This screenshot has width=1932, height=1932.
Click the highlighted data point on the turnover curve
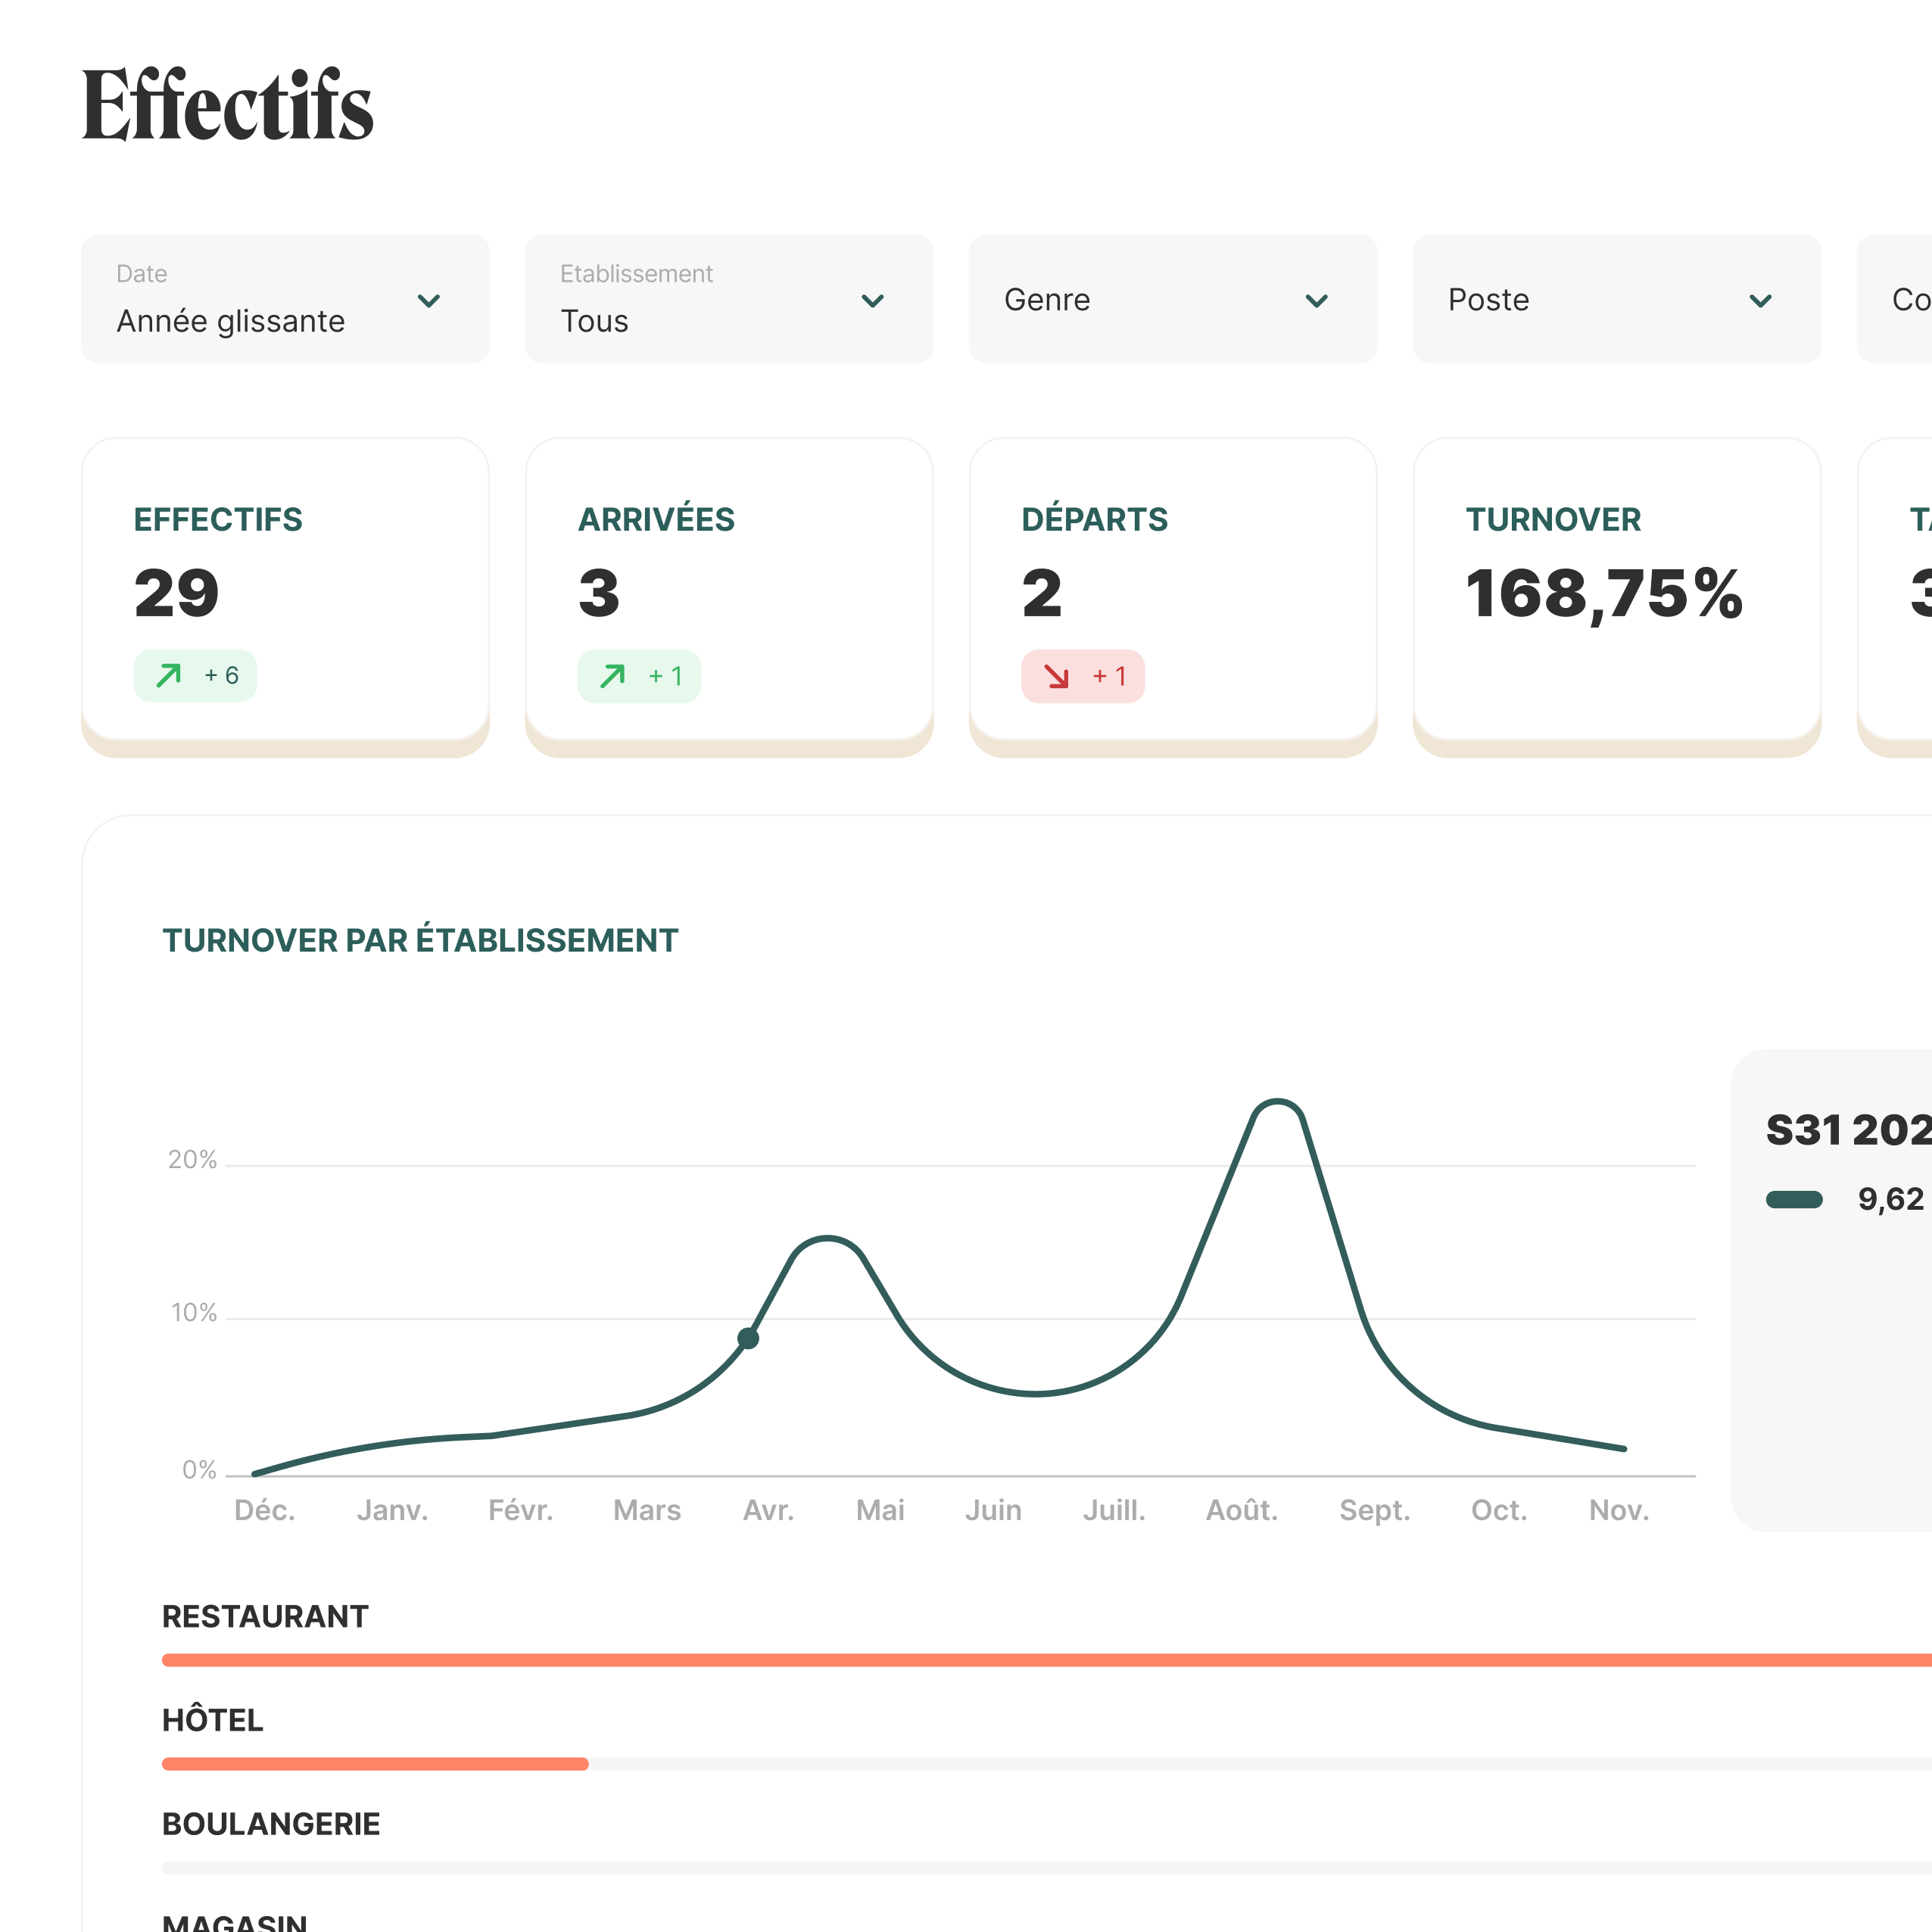click(x=748, y=1338)
